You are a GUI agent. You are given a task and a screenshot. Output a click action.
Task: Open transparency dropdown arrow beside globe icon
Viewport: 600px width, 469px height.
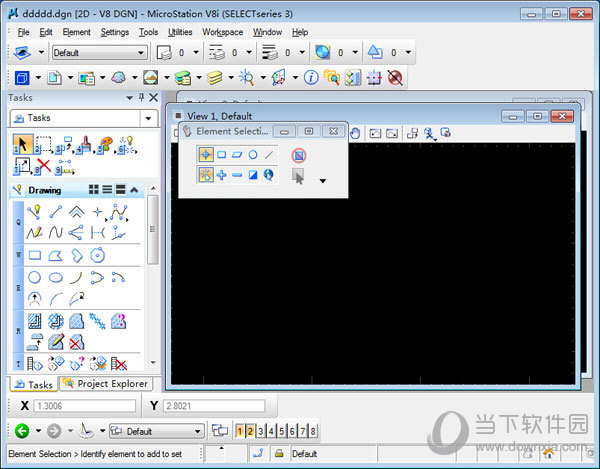pyautogui.click(x=355, y=52)
